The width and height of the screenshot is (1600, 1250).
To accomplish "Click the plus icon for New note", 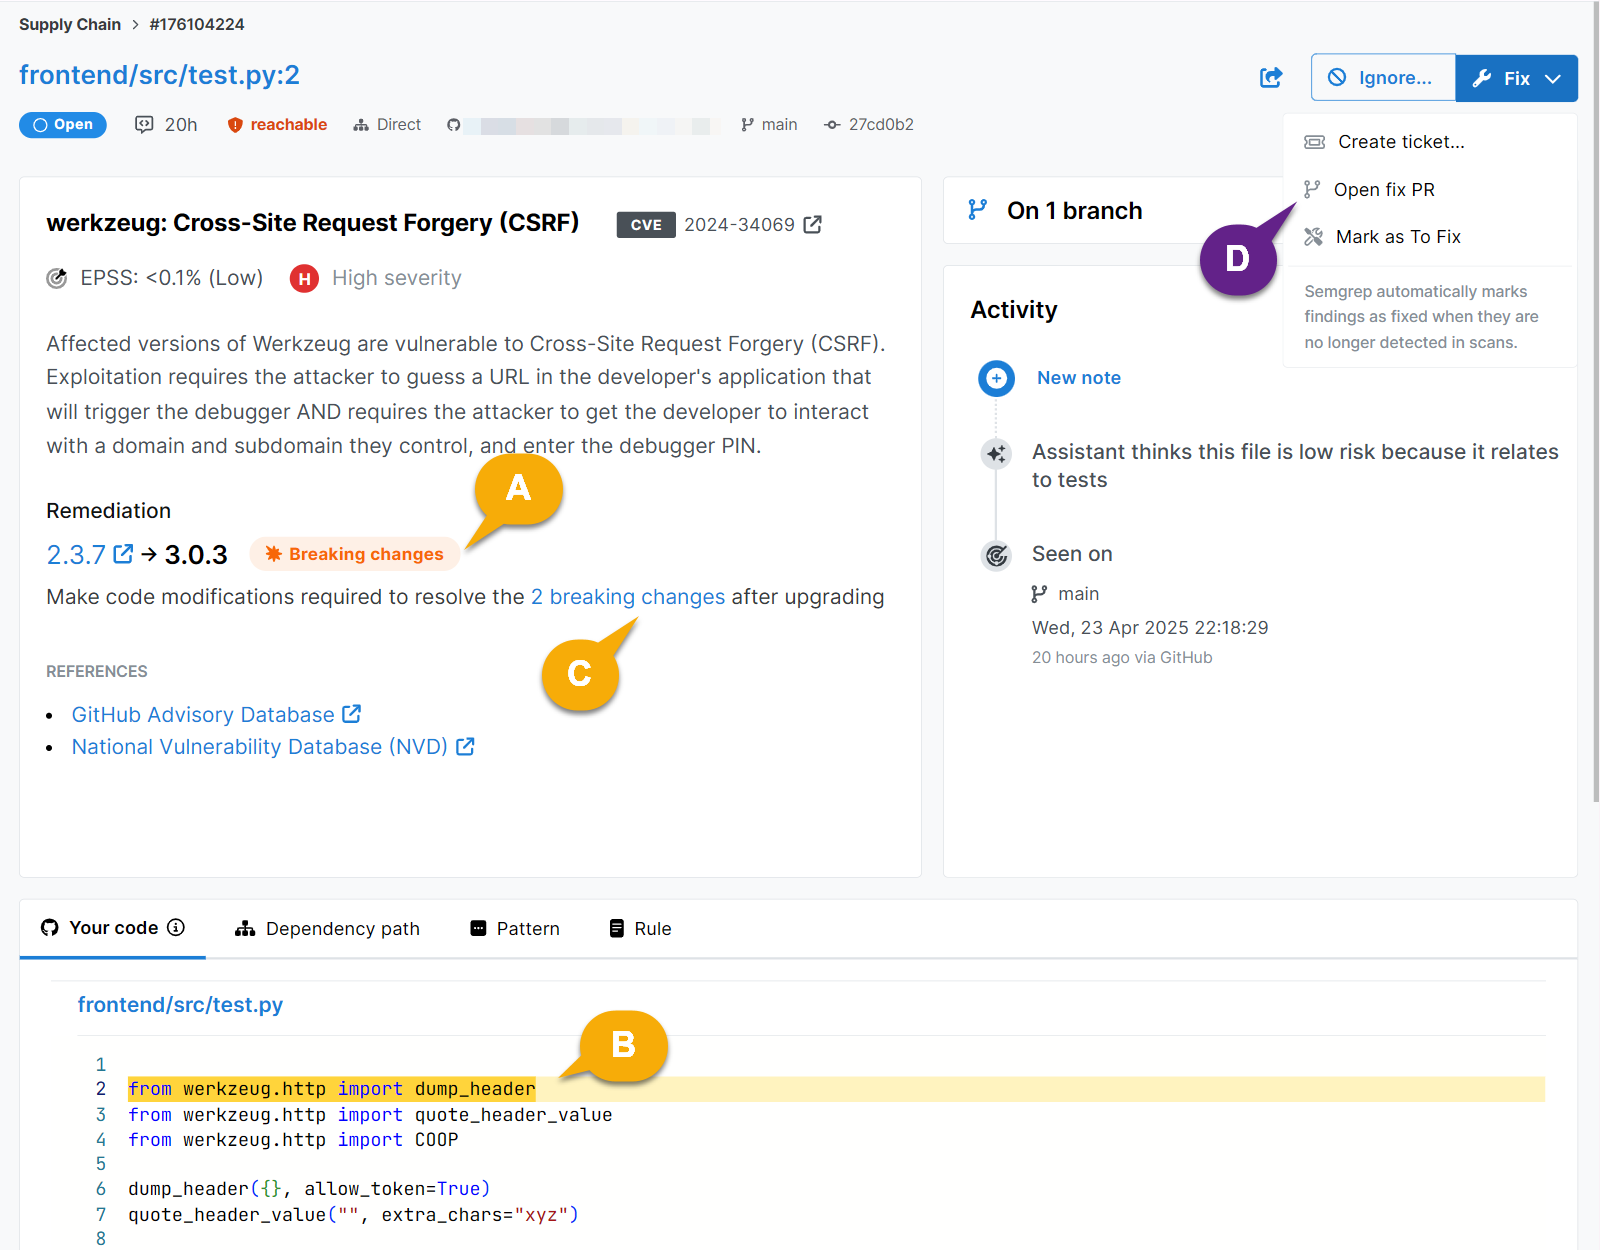I will (996, 378).
